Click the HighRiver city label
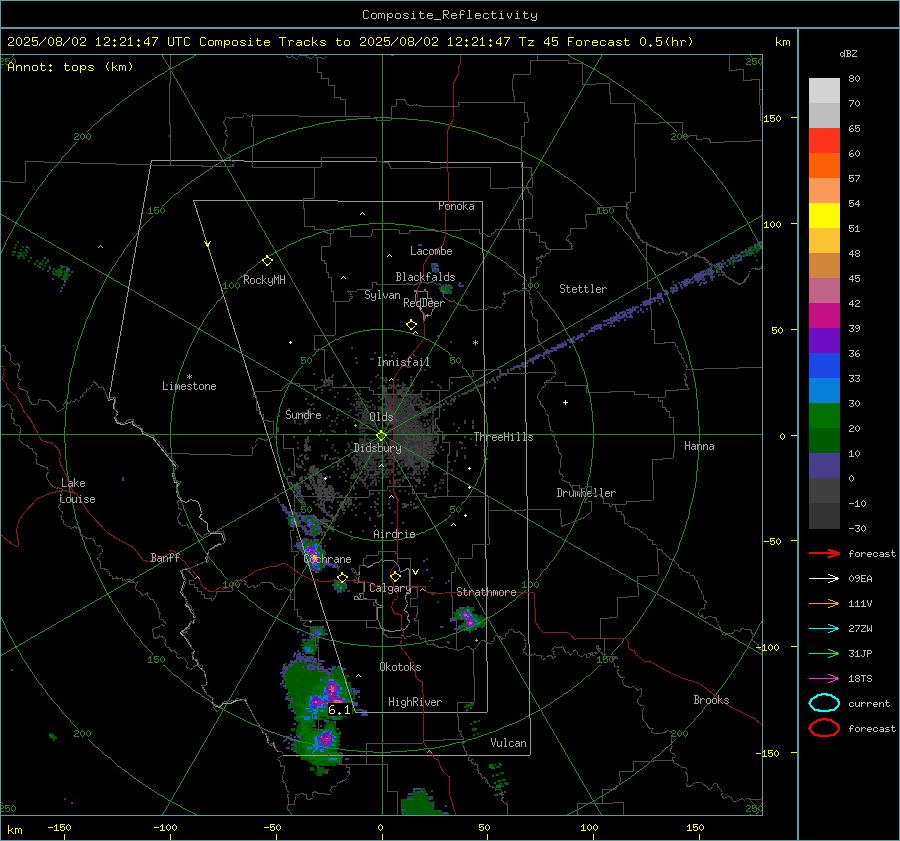 tap(415, 702)
